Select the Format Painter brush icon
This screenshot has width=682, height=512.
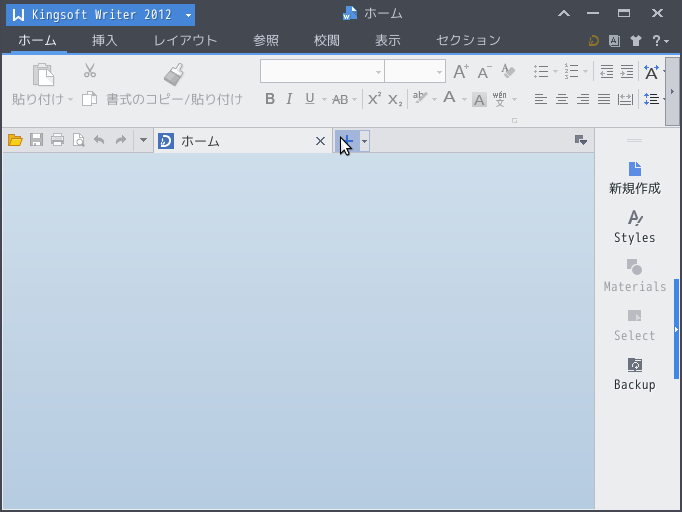pos(174,74)
